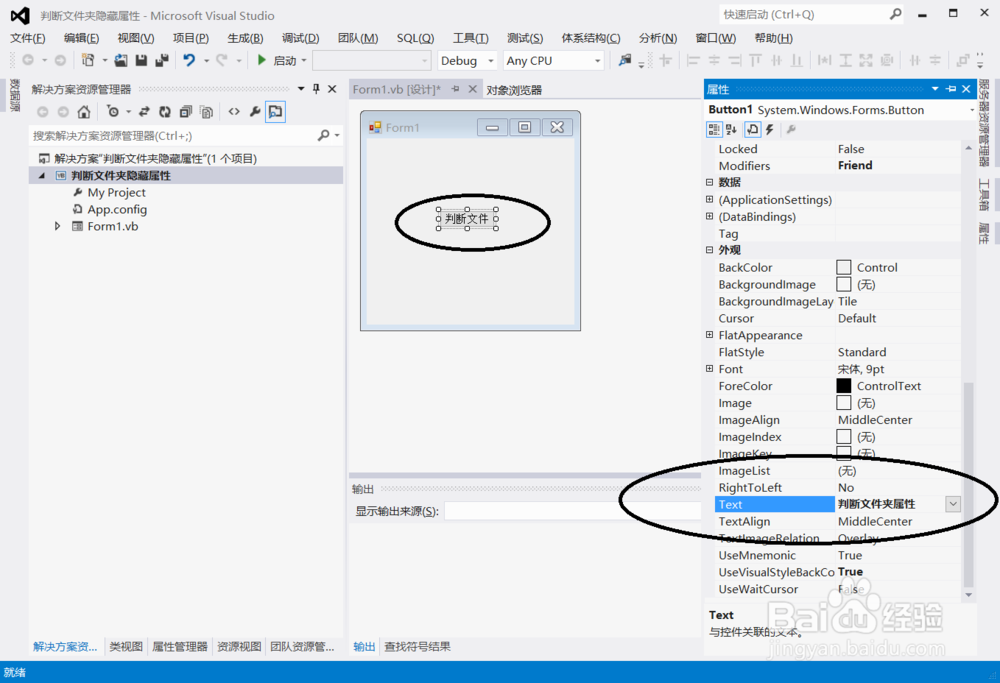Click the Categorized view icon in Properties

tap(714, 130)
